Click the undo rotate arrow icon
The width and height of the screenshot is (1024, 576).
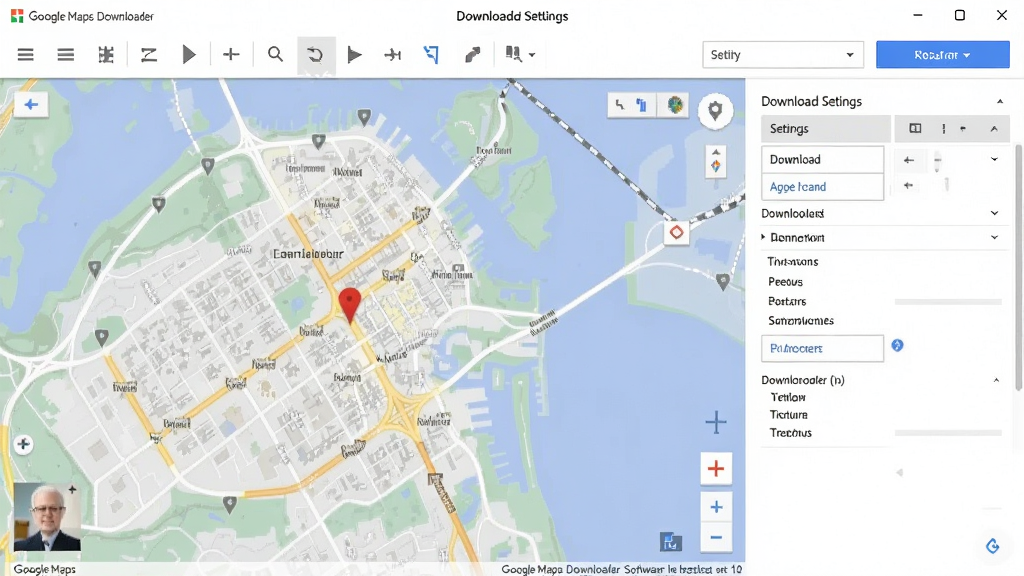(315, 55)
